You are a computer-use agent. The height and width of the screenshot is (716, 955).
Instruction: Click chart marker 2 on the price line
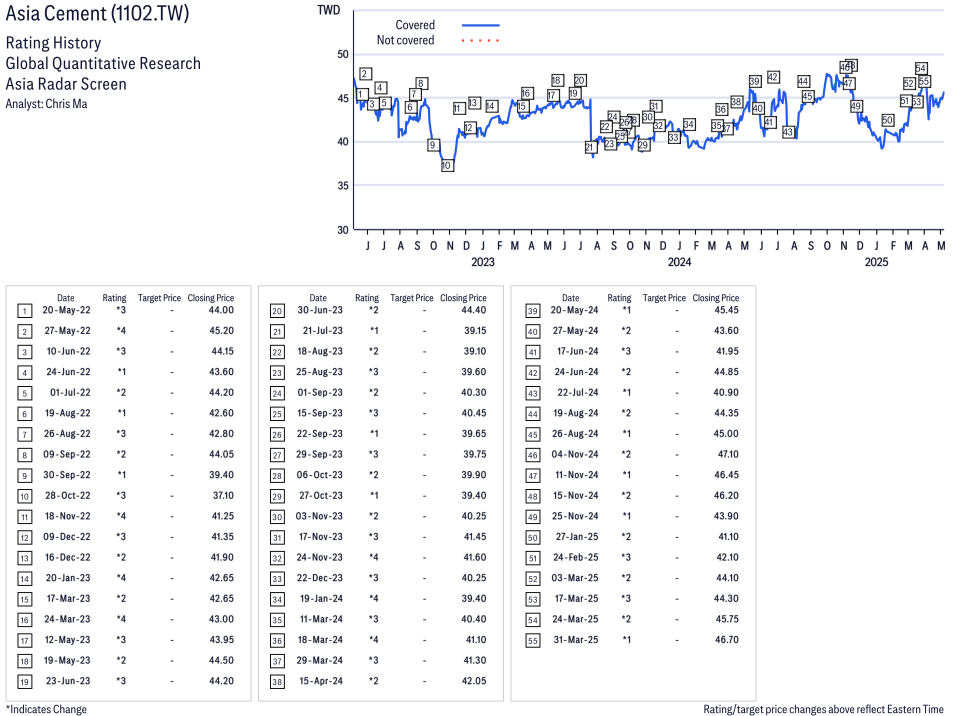[365, 74]
